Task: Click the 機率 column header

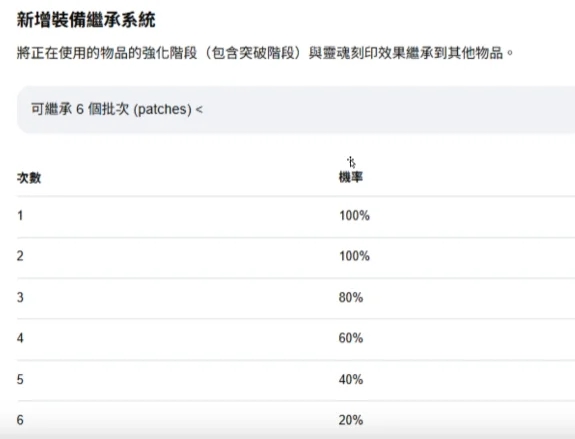Action: tap(351, 178)
